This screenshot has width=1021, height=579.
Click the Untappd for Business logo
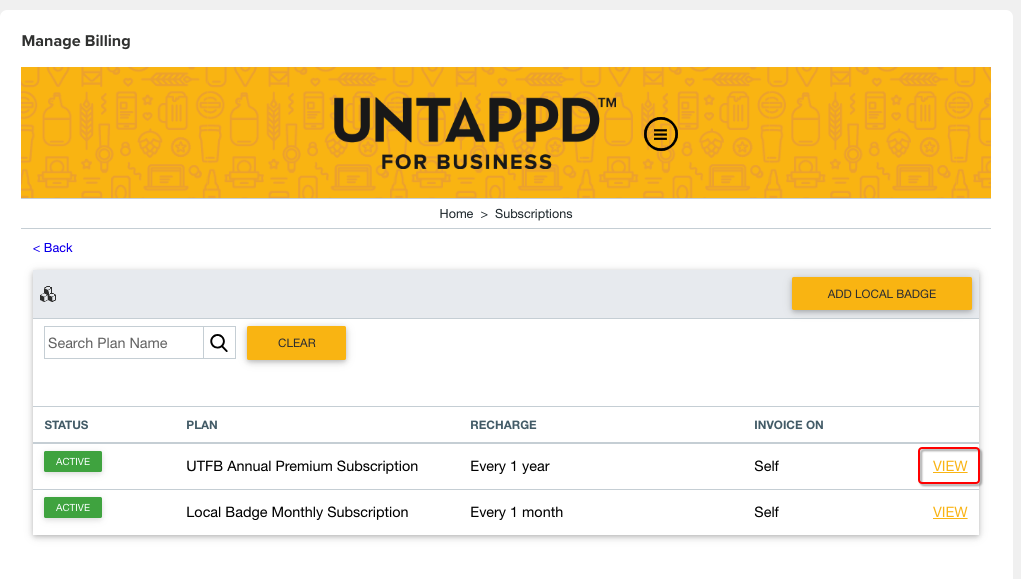(475, 134)
